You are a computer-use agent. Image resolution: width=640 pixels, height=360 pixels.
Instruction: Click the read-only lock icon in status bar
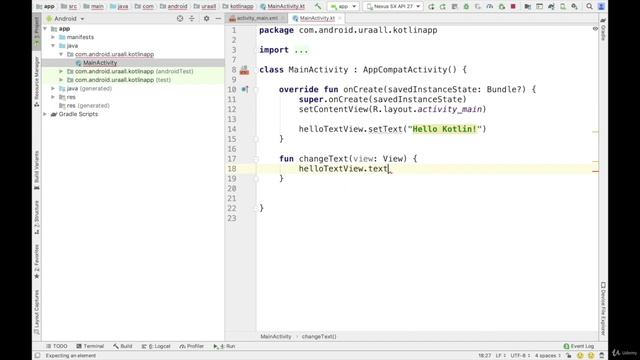tap(569, 356)
